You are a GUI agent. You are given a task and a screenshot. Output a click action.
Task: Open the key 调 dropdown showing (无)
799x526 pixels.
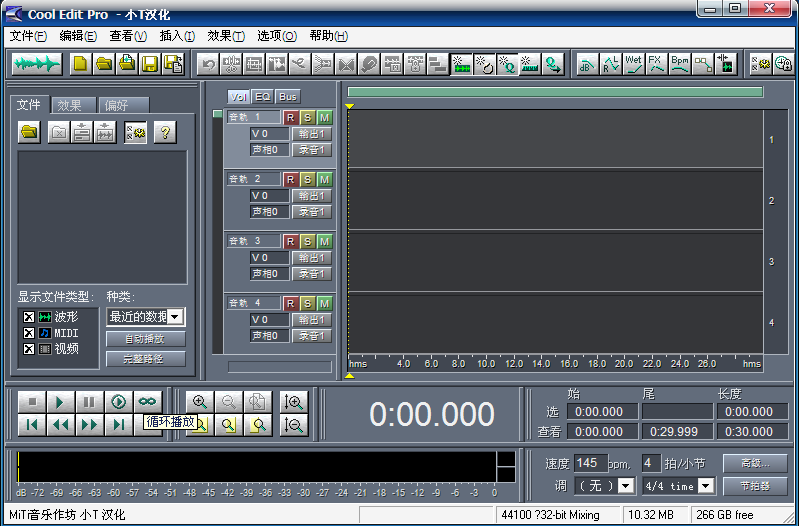point(605,486)
